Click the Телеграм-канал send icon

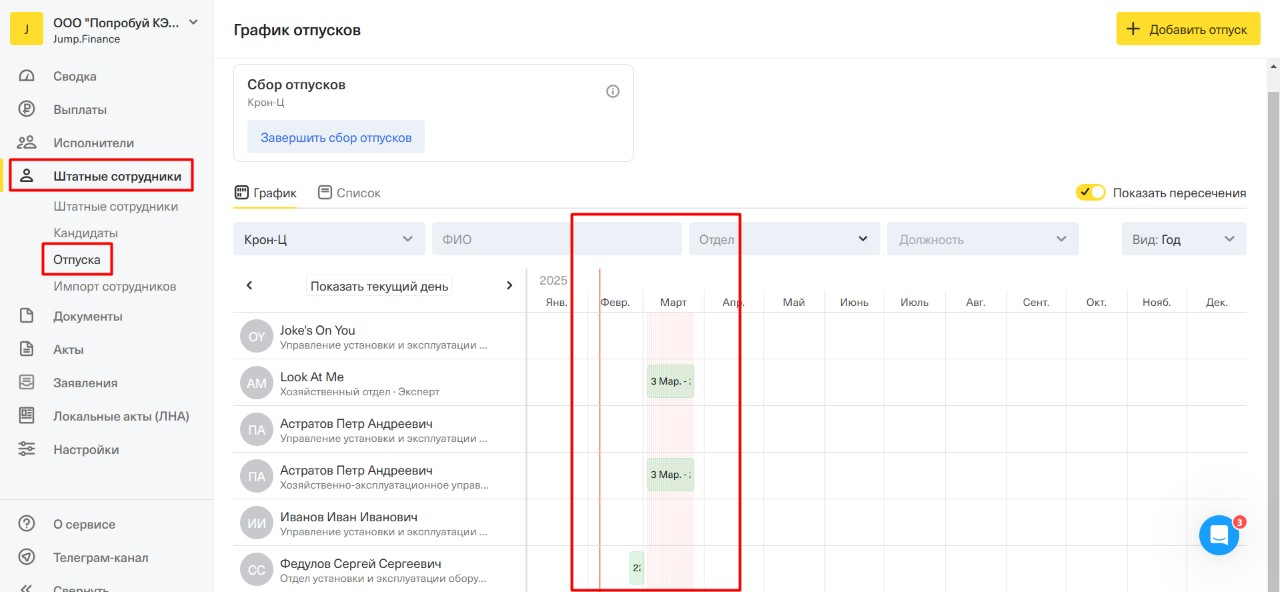point(27,558)
